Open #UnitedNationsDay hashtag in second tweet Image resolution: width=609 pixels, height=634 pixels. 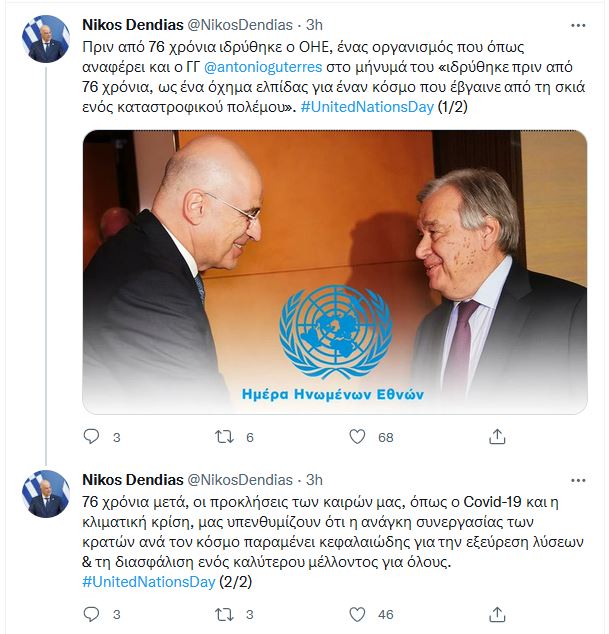pos(148,582)
